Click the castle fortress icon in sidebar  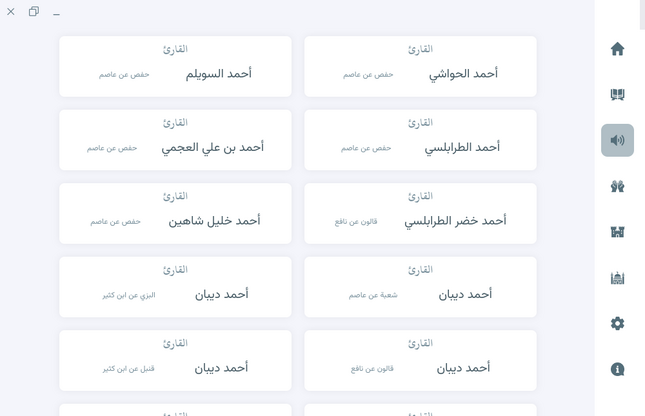pos(617,233)
